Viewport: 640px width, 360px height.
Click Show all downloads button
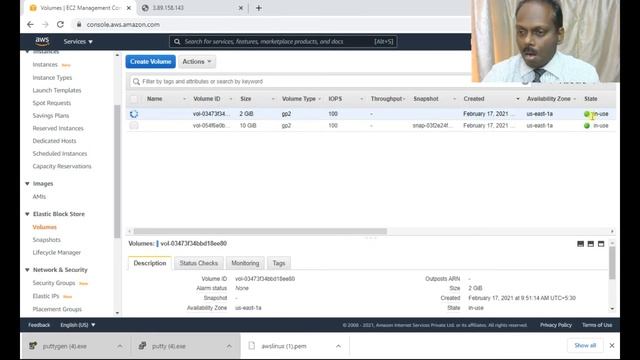click(585, 345)
